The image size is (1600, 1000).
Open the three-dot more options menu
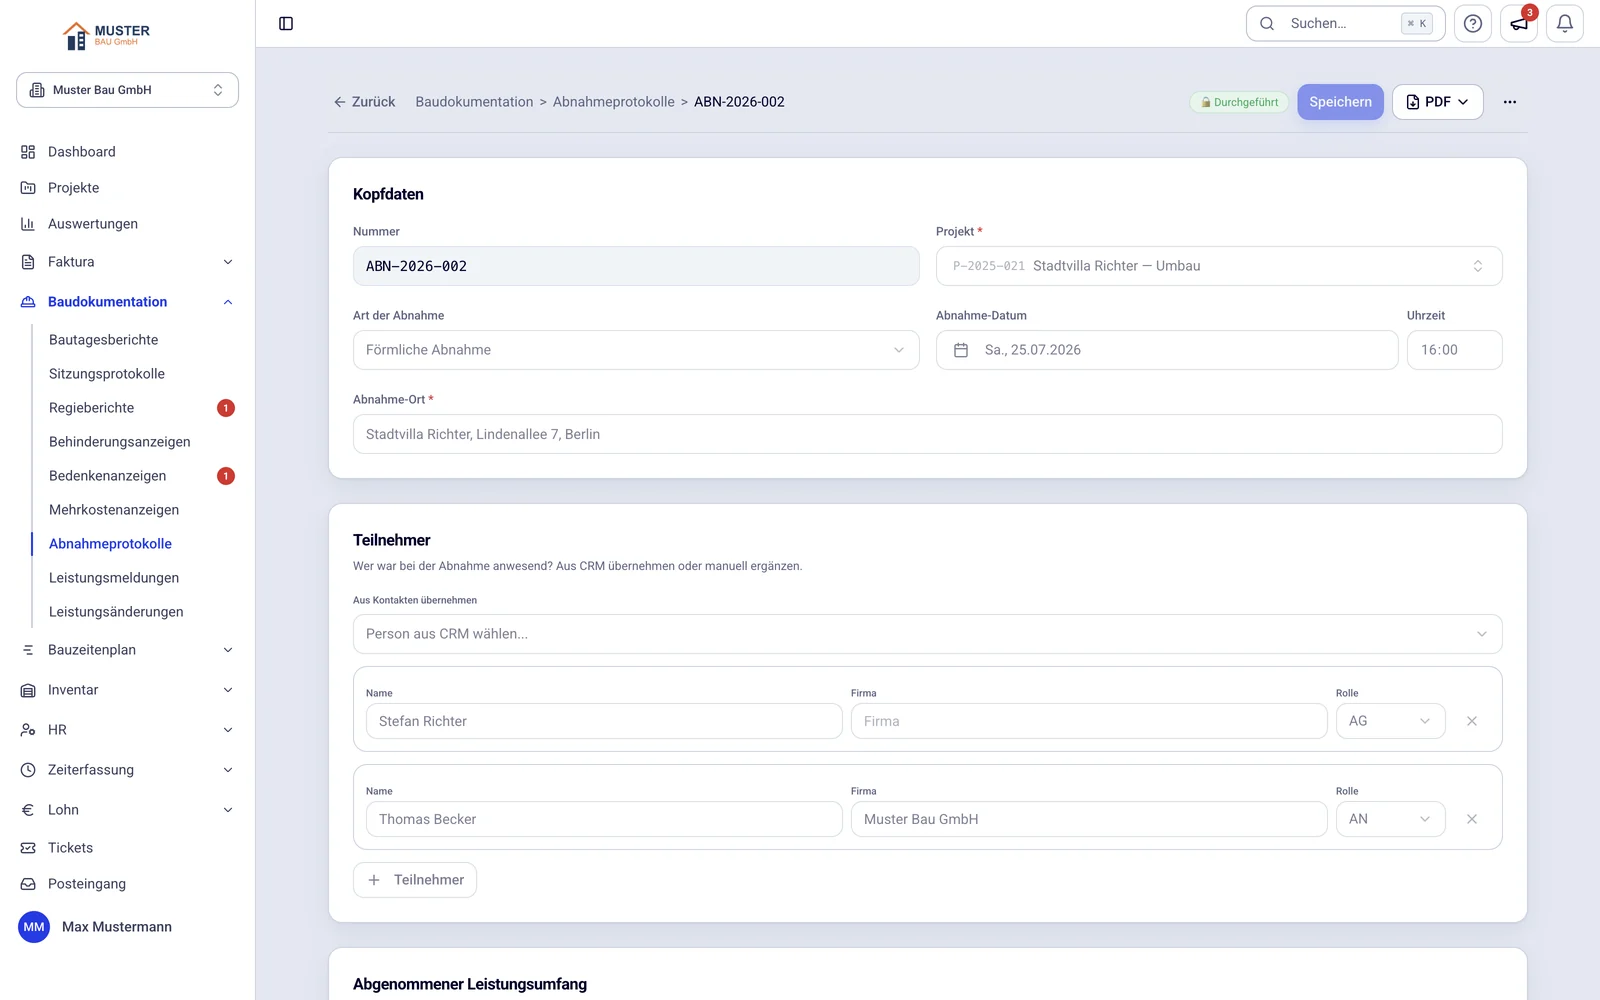[1510, 102]
